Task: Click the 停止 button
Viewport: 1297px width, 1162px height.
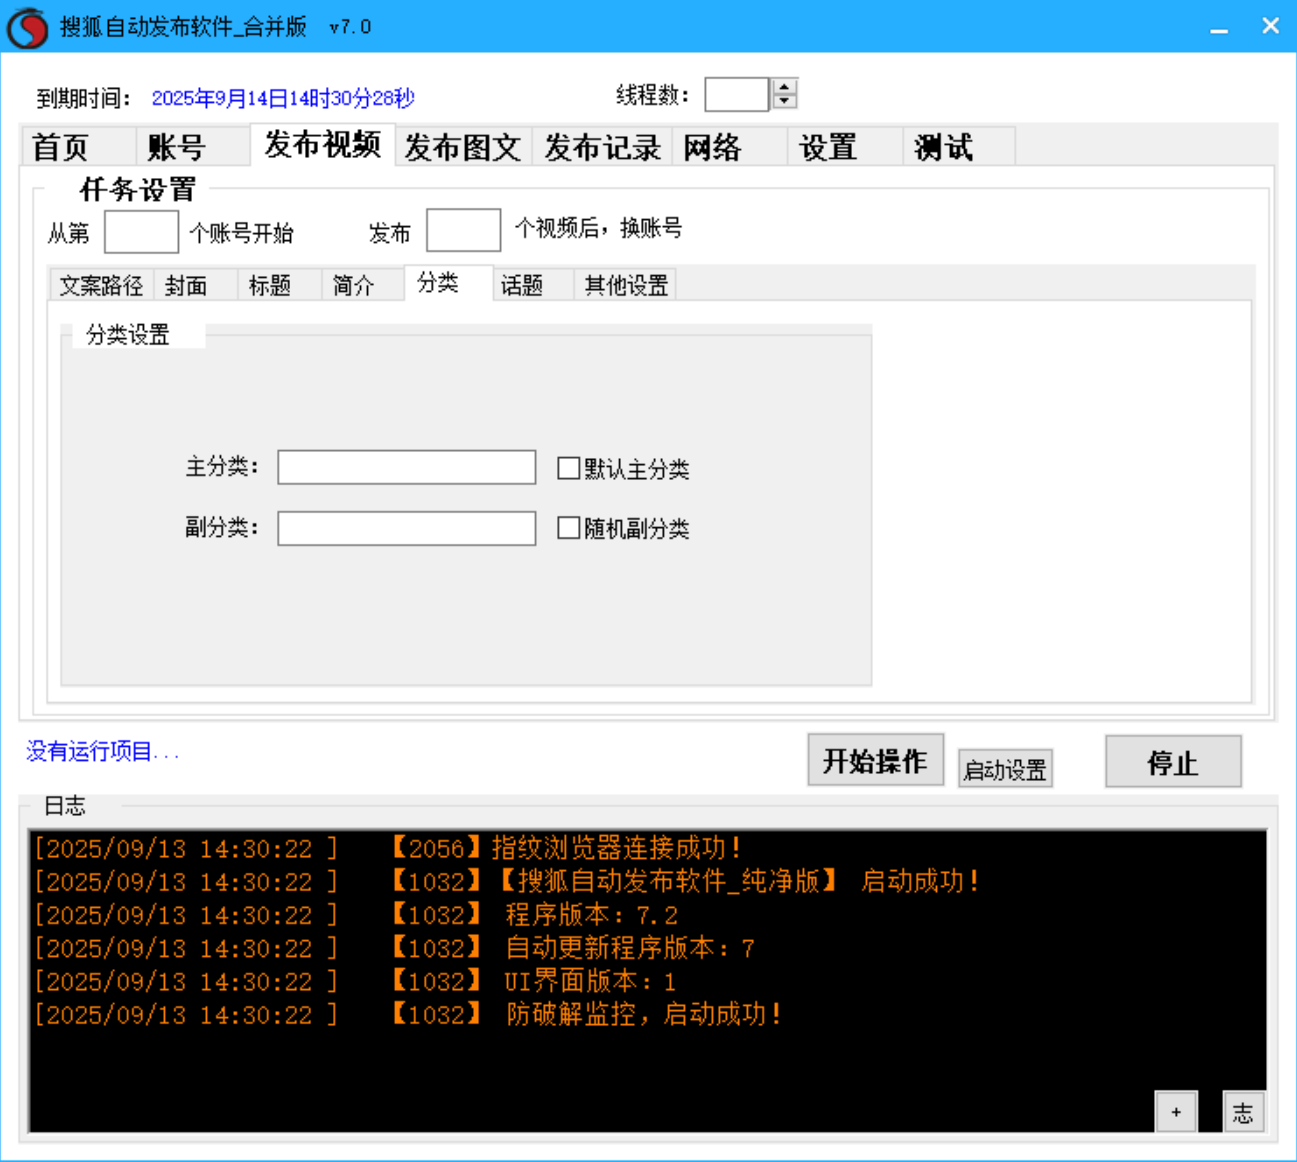Action: click(1172, 761)
